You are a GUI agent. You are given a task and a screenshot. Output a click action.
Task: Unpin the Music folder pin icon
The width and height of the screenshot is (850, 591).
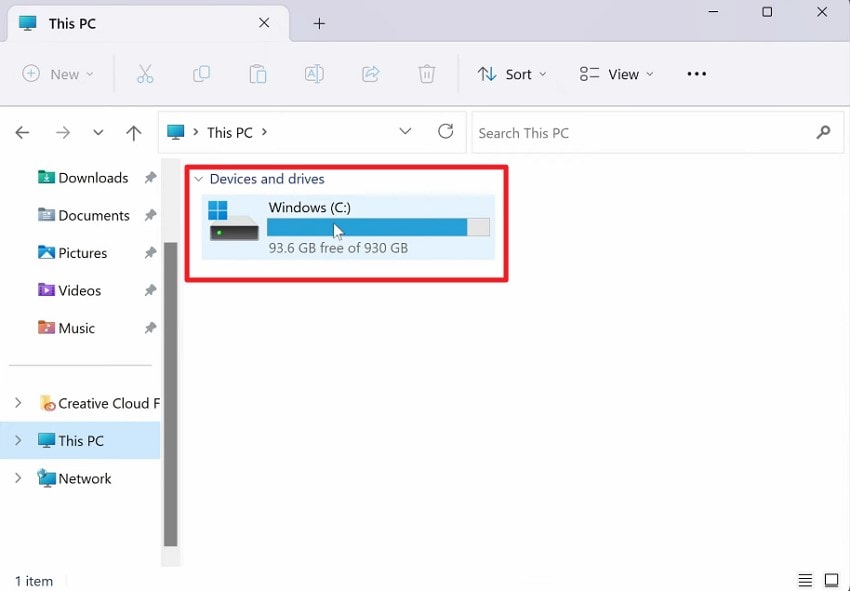tap(150, 328)
